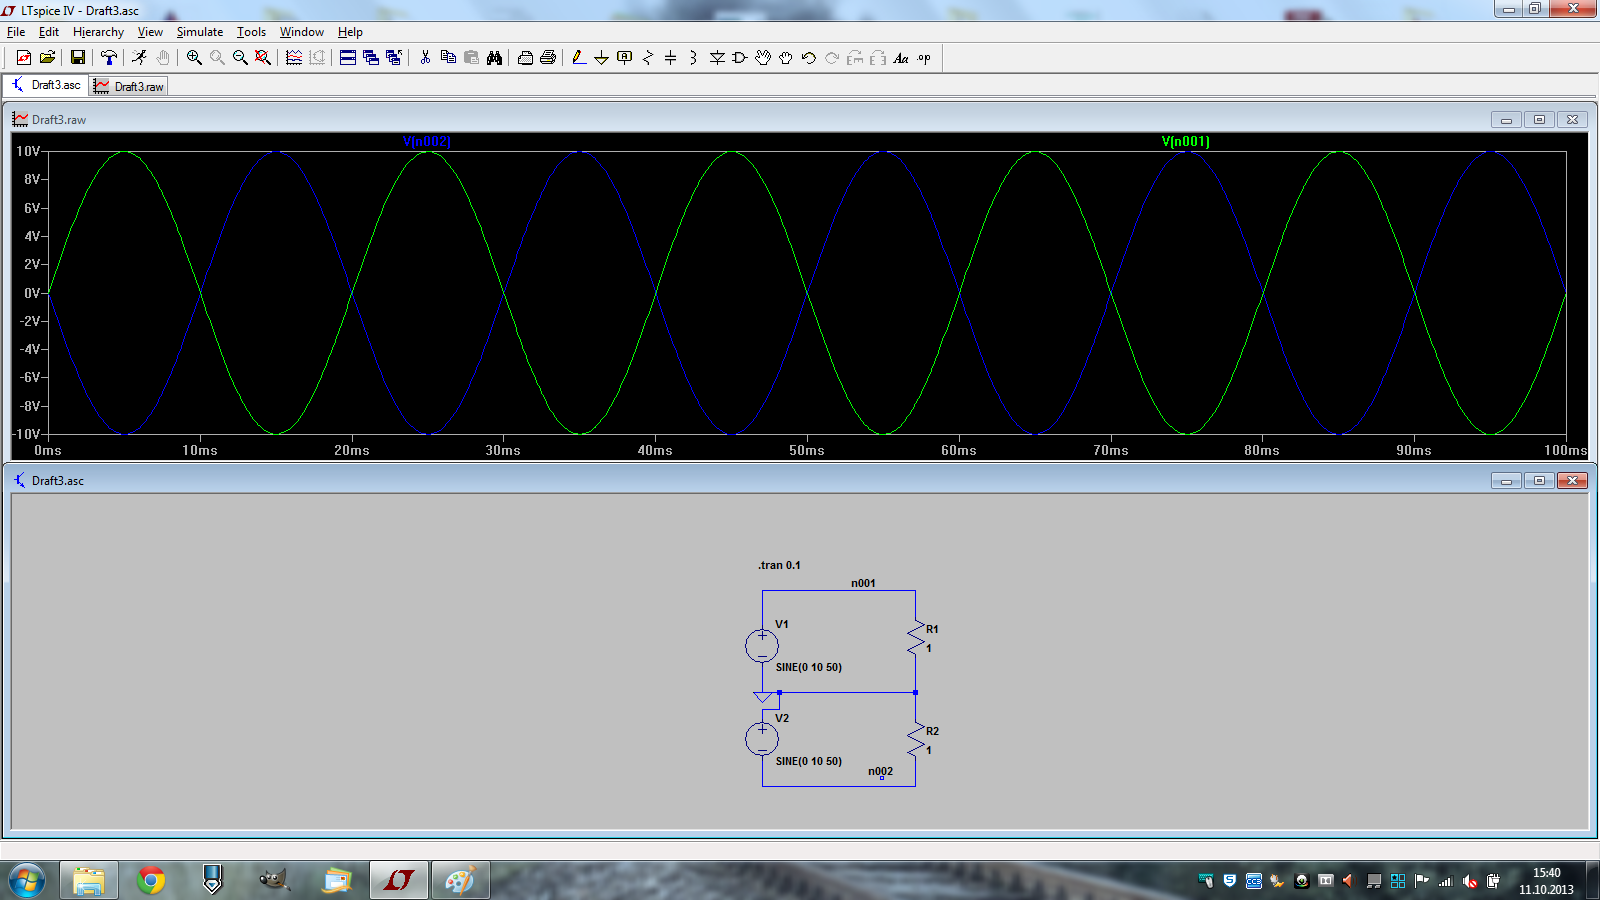Click the Autorange plot icon
Screen dimensions: 1600x900
click(x=294, y=58)
